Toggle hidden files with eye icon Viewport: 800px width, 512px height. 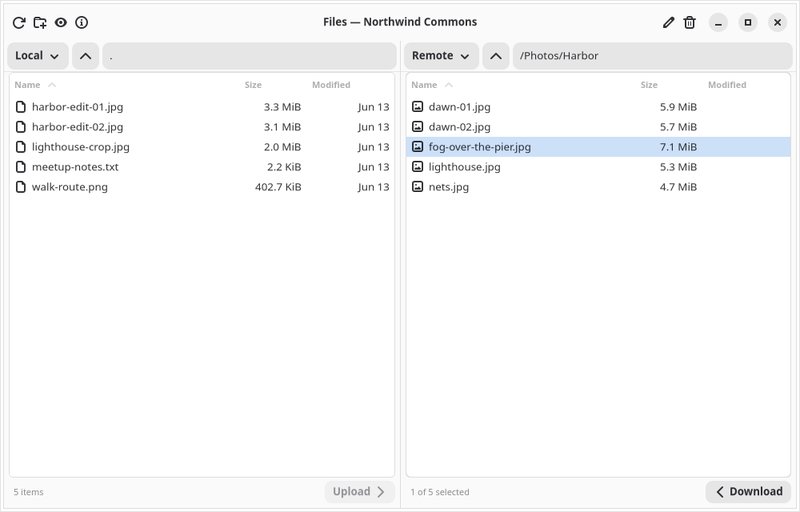(61, 22)
